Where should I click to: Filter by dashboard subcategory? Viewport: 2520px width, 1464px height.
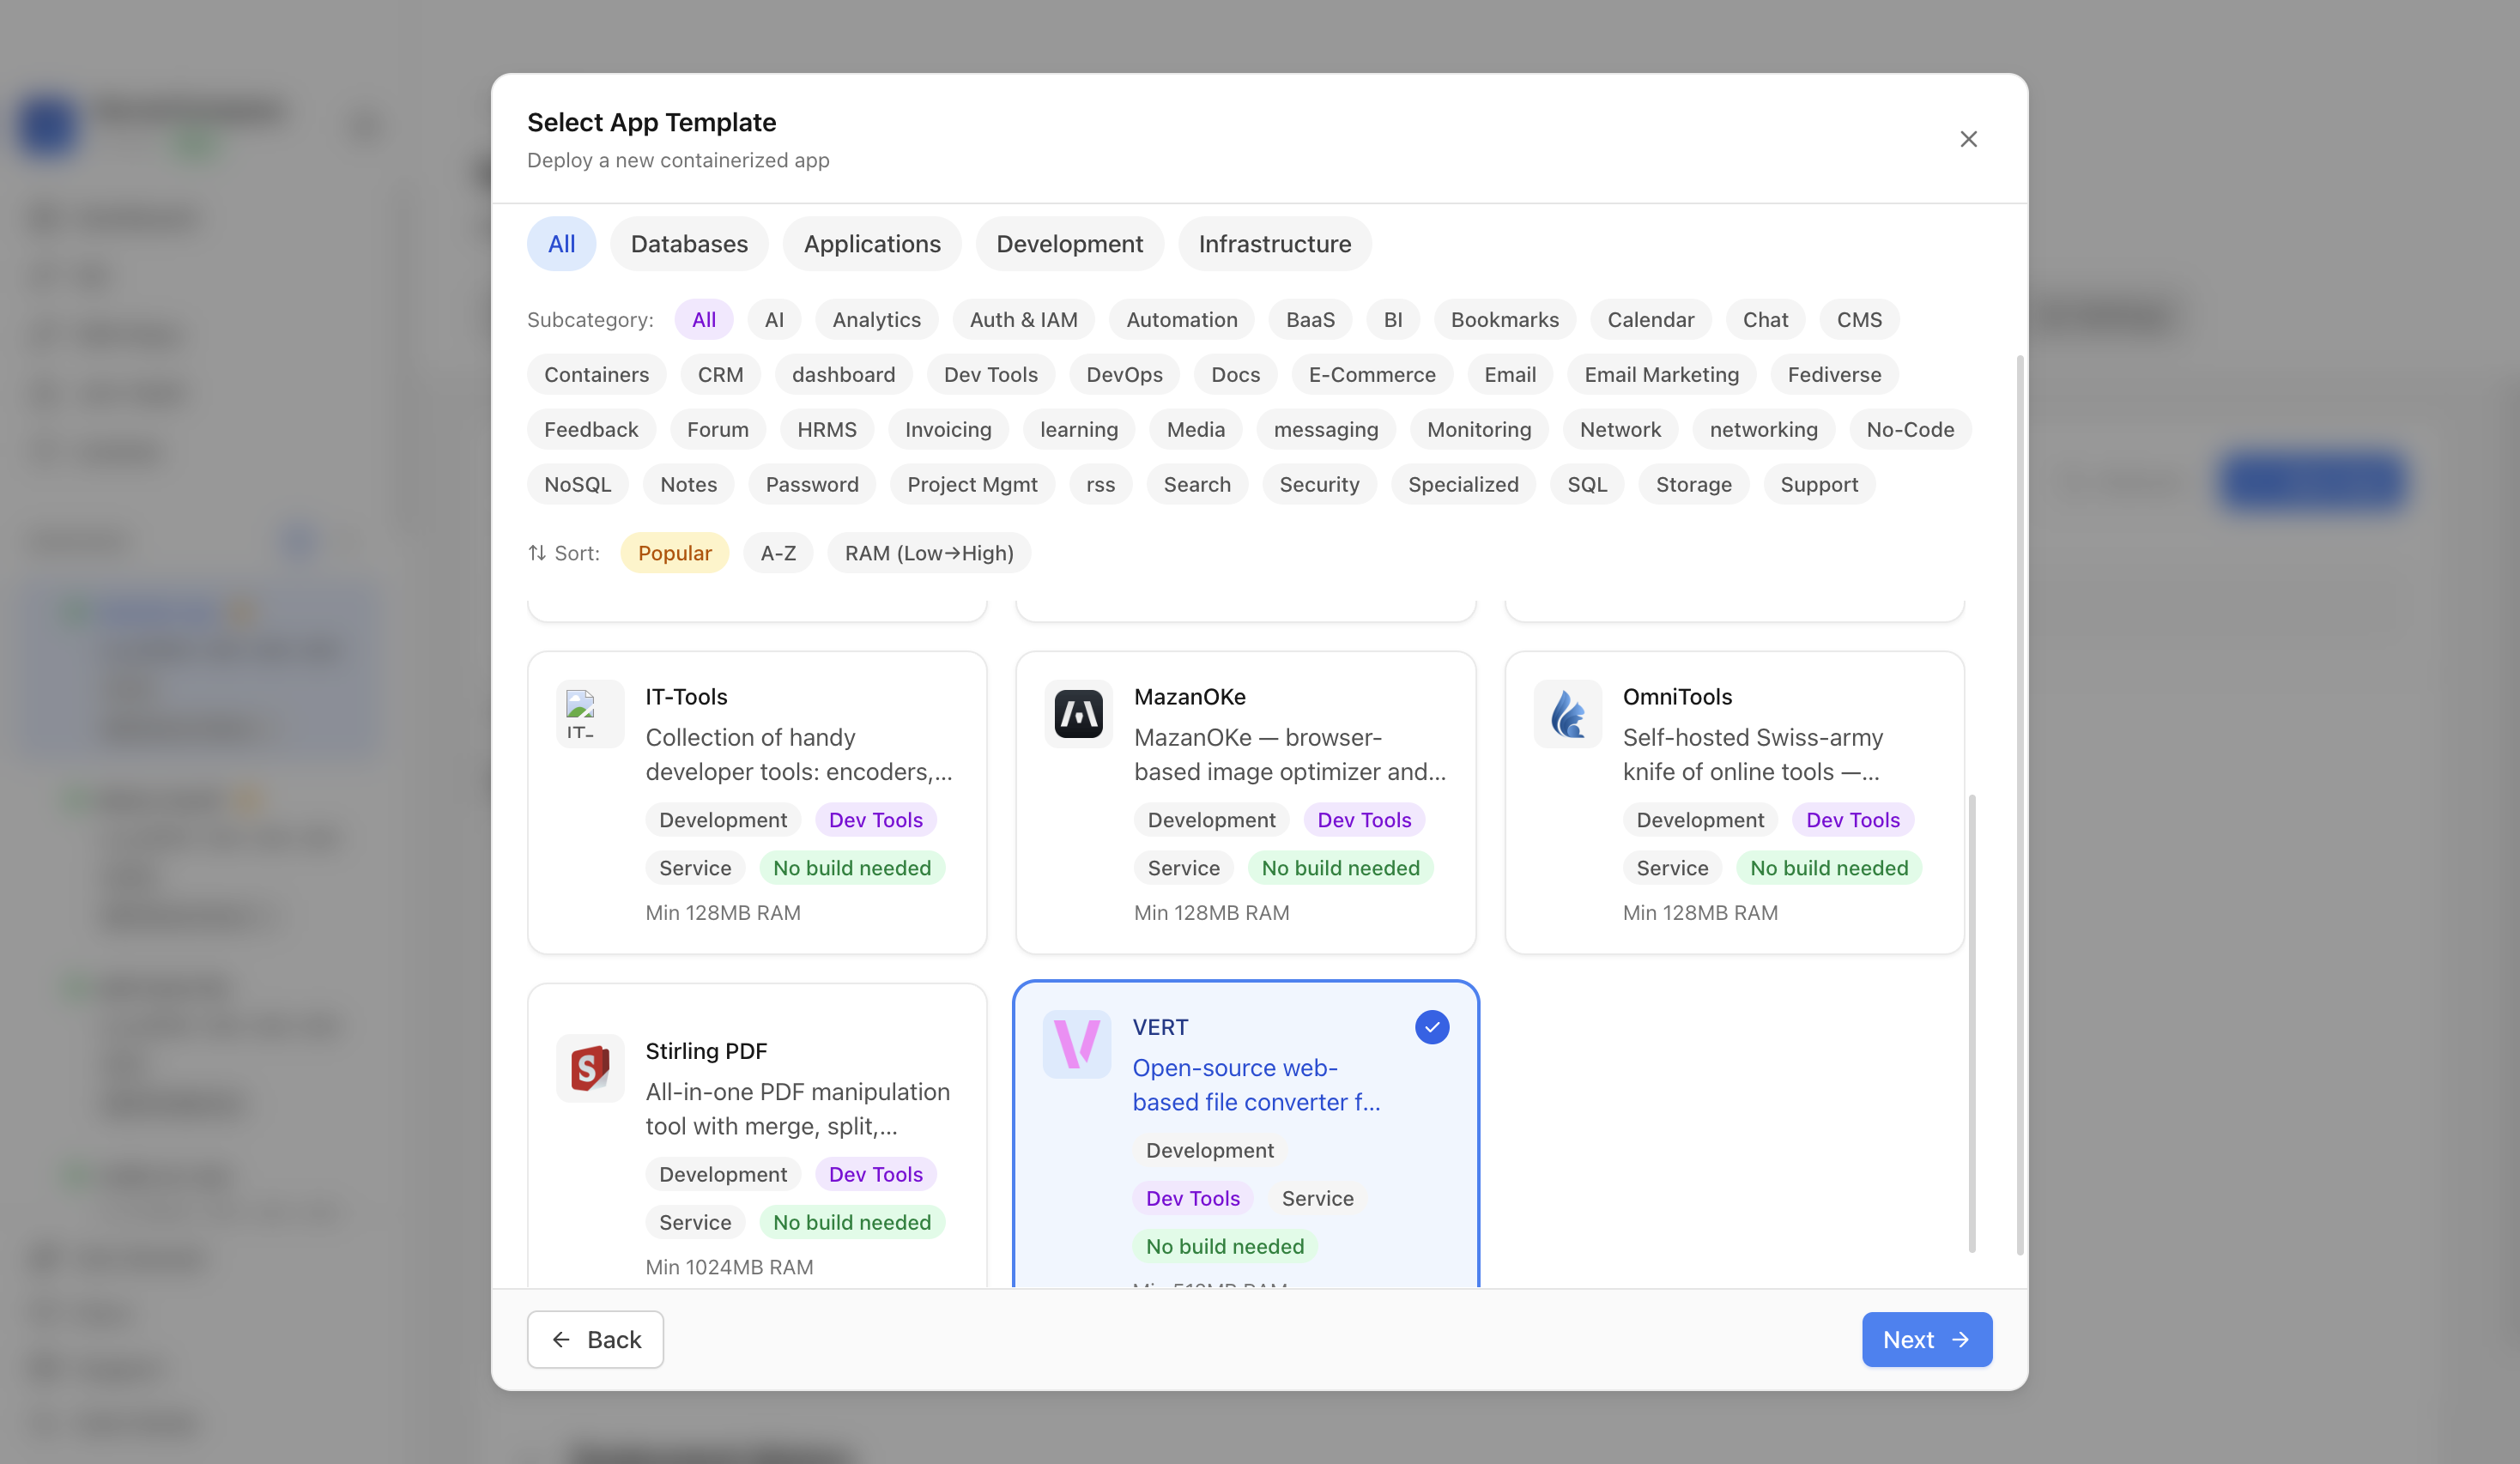(x=843, y=375)
